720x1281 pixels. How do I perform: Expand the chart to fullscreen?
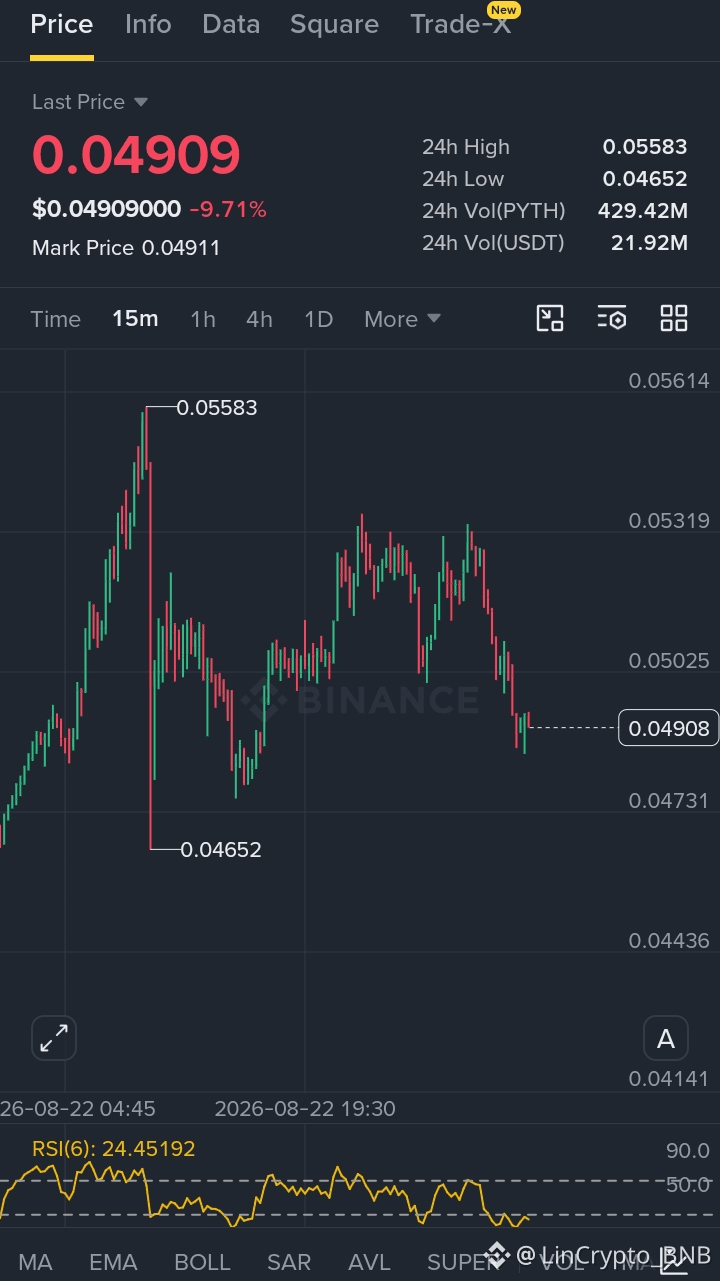pyautogui.click(x=54, y=1039)
